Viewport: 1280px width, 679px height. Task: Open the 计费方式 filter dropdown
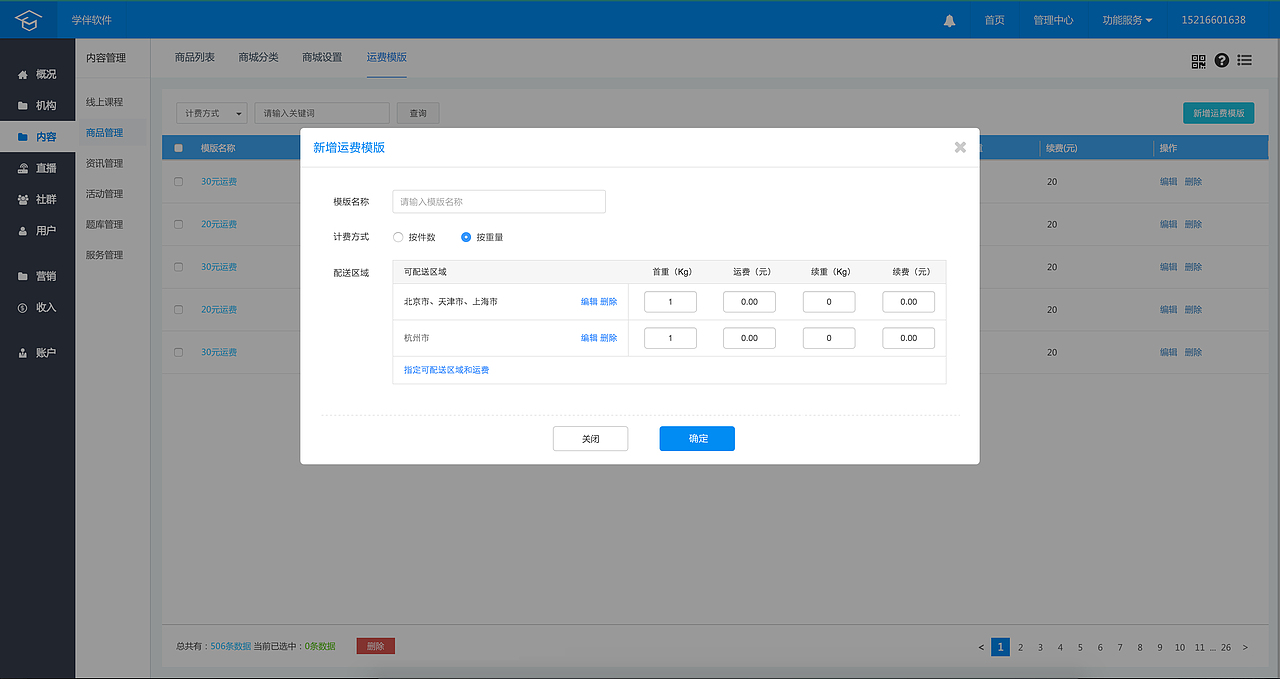211,113
